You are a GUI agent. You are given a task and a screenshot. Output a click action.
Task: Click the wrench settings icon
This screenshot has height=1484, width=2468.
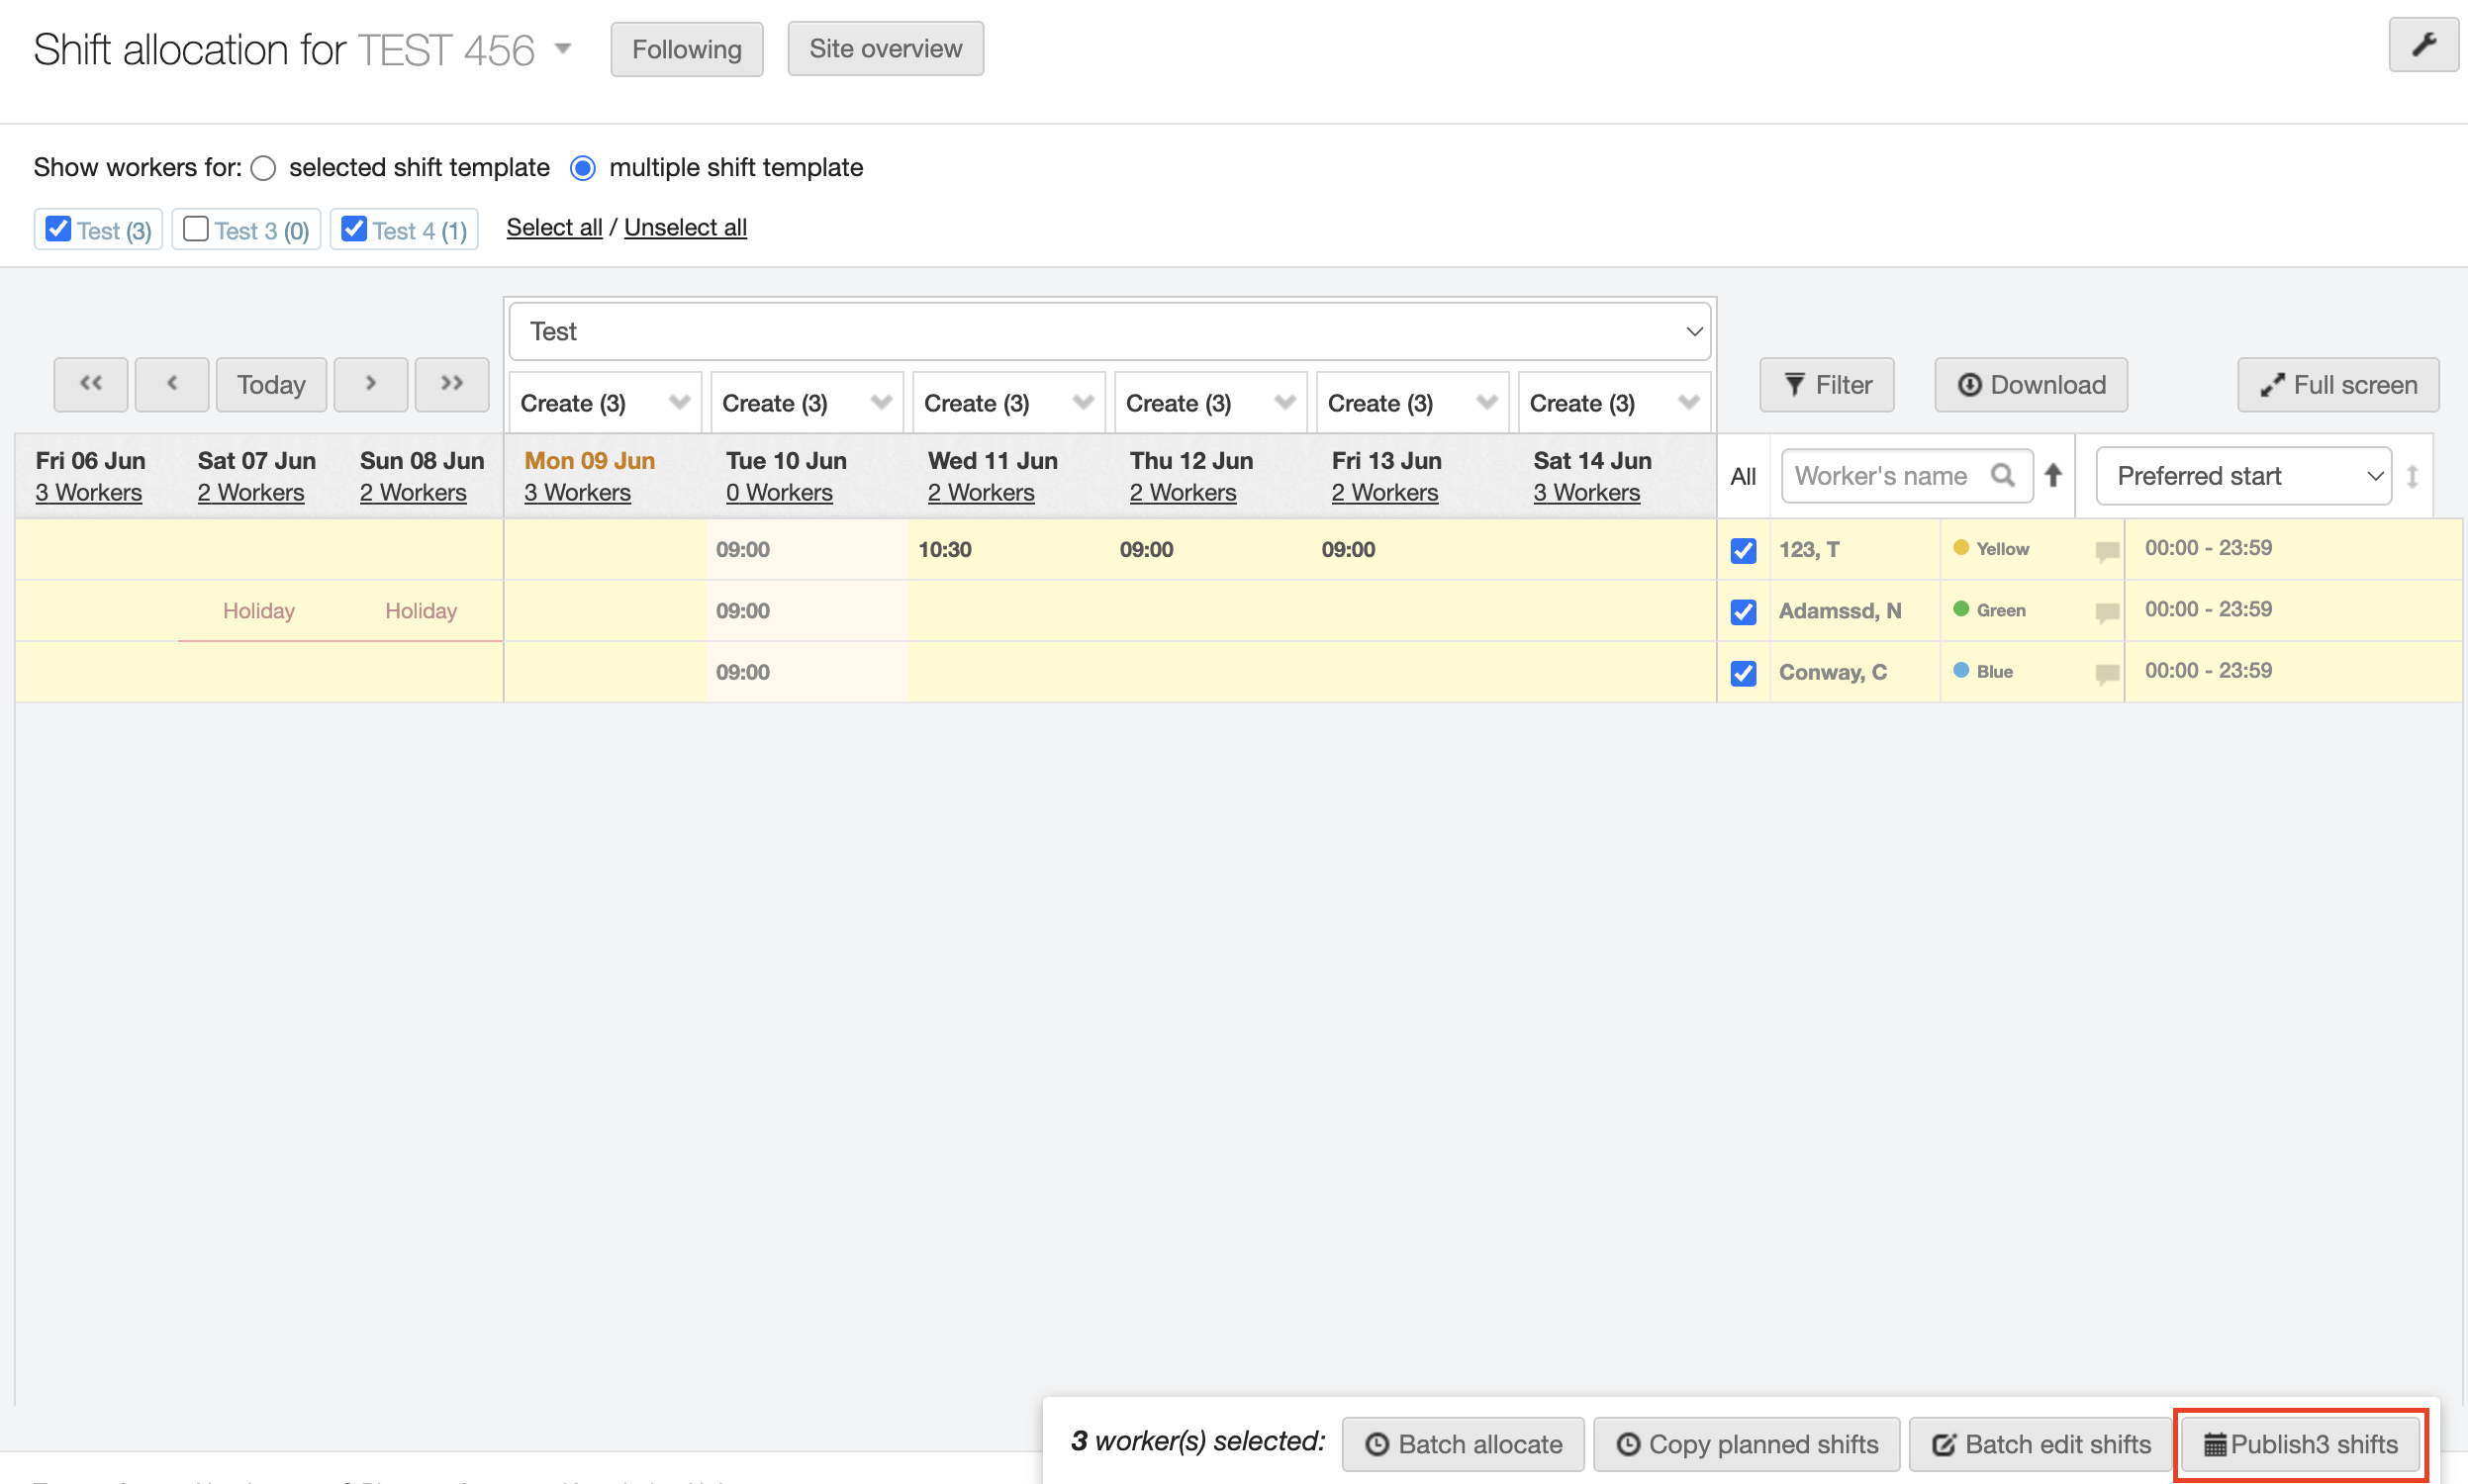tap(2423, 45)
